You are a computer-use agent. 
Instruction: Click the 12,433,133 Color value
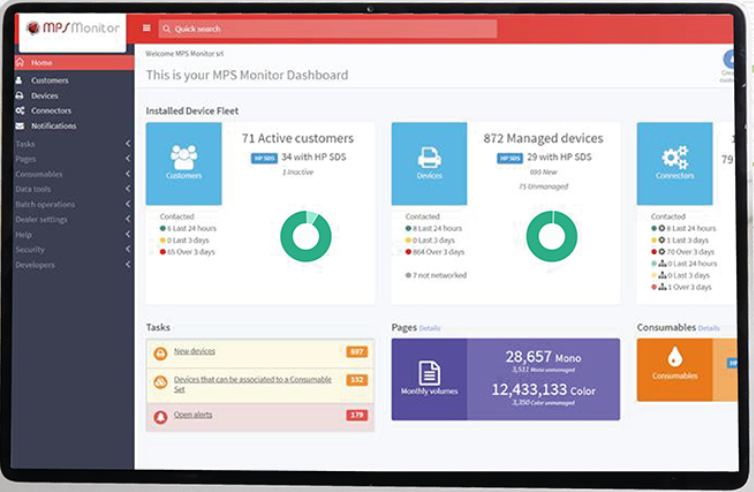(543, 390)
